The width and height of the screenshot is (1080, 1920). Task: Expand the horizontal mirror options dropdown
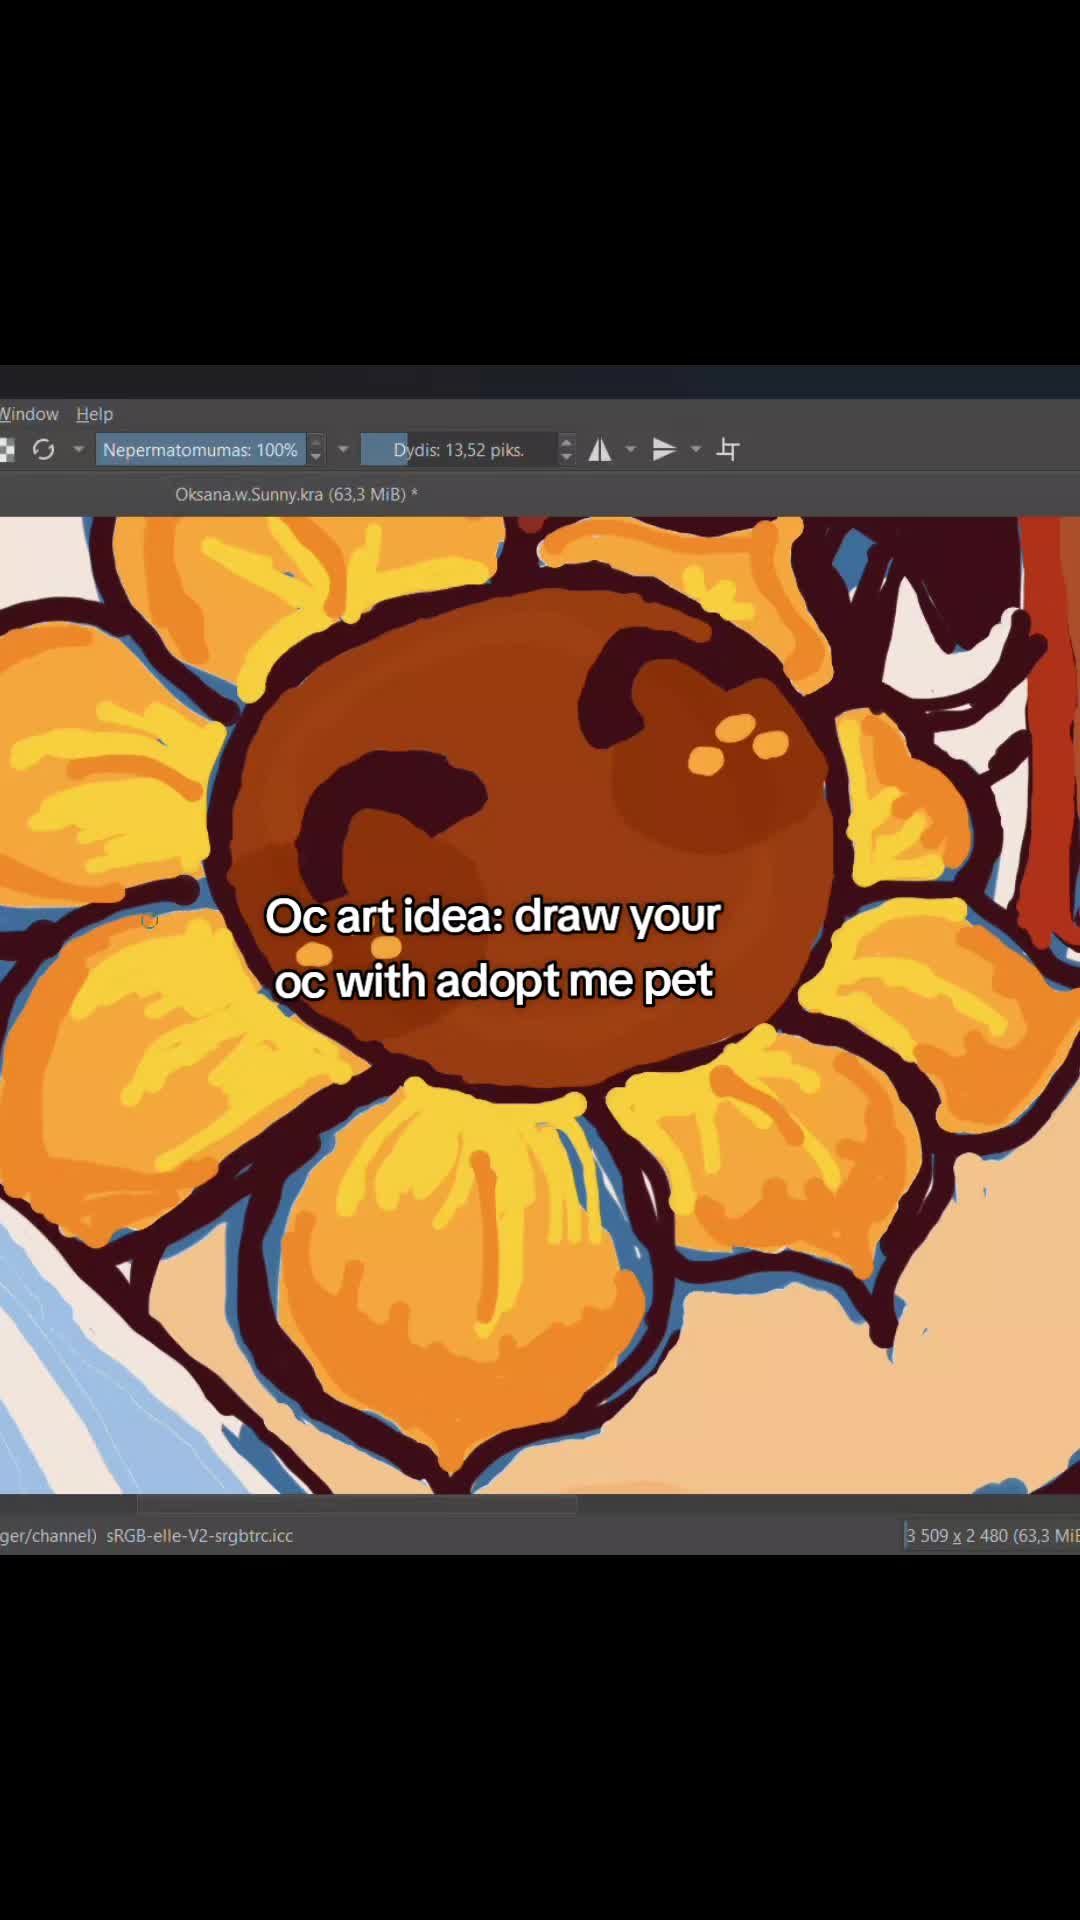631,450
